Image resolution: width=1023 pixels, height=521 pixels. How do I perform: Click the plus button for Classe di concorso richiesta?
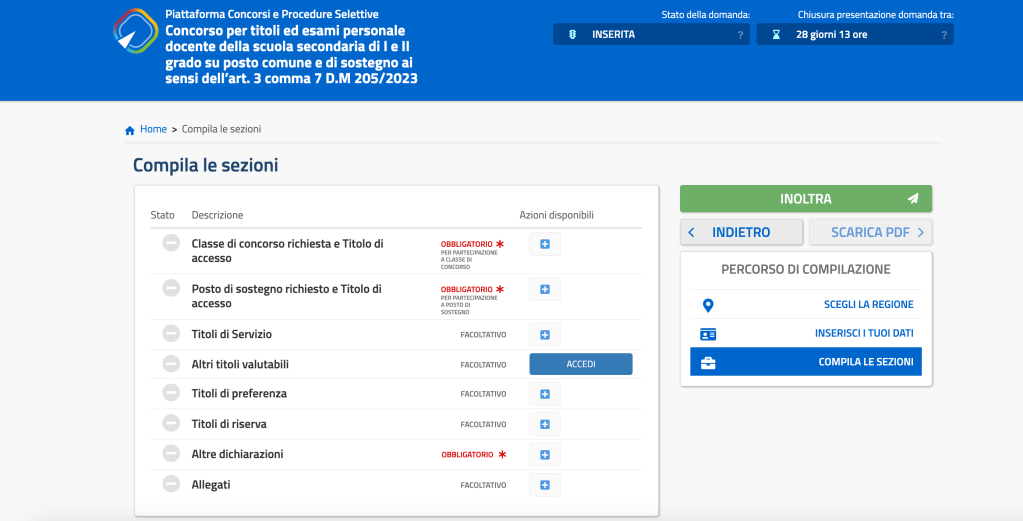tap(545, 244)
